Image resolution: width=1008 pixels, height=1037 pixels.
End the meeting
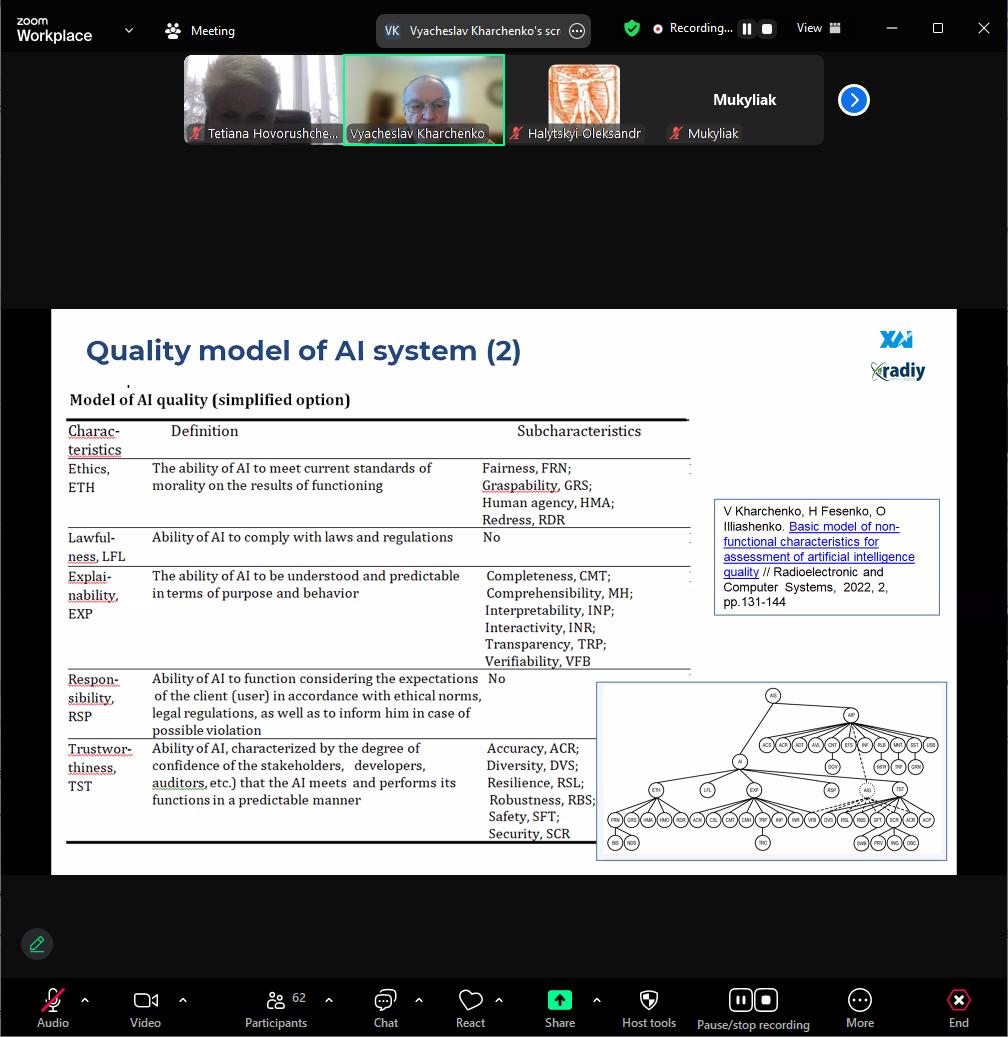click(958, 1008)
